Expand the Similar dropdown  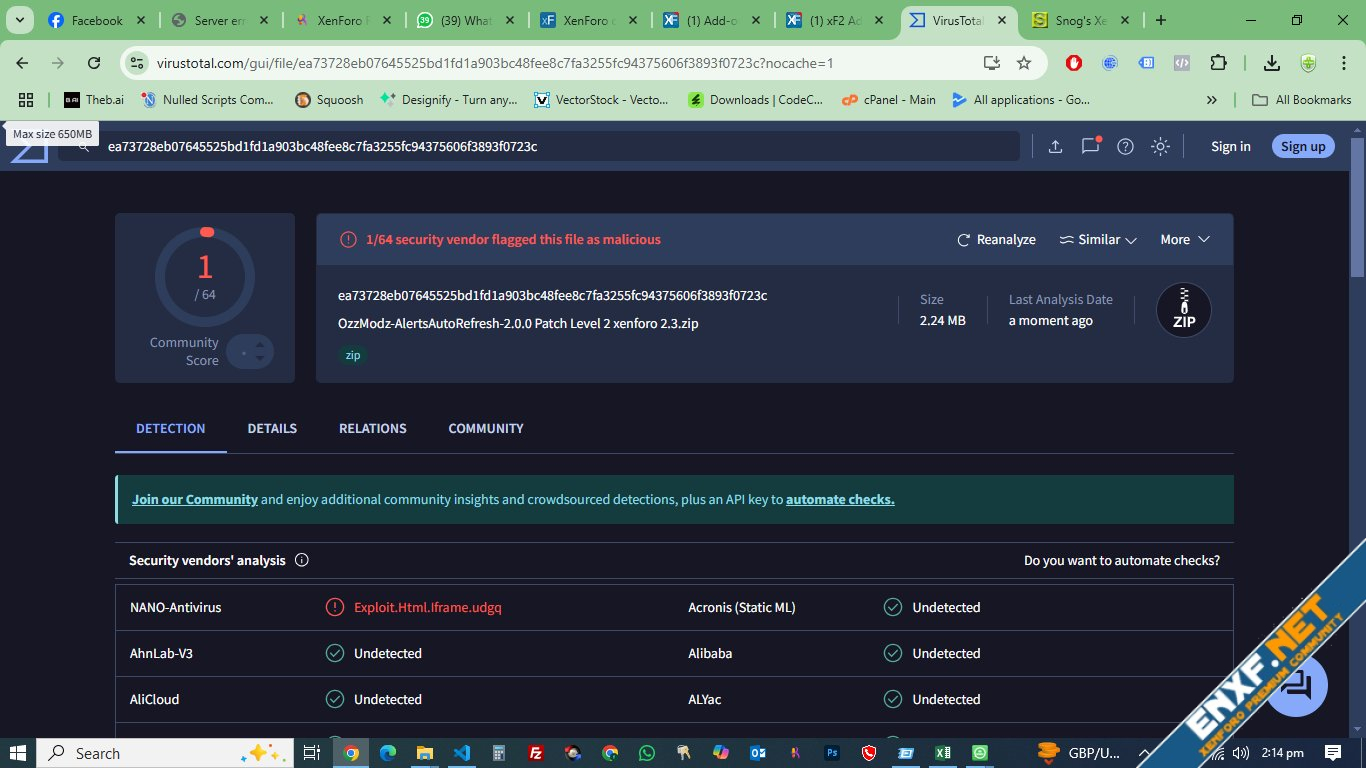(1098, 240)
